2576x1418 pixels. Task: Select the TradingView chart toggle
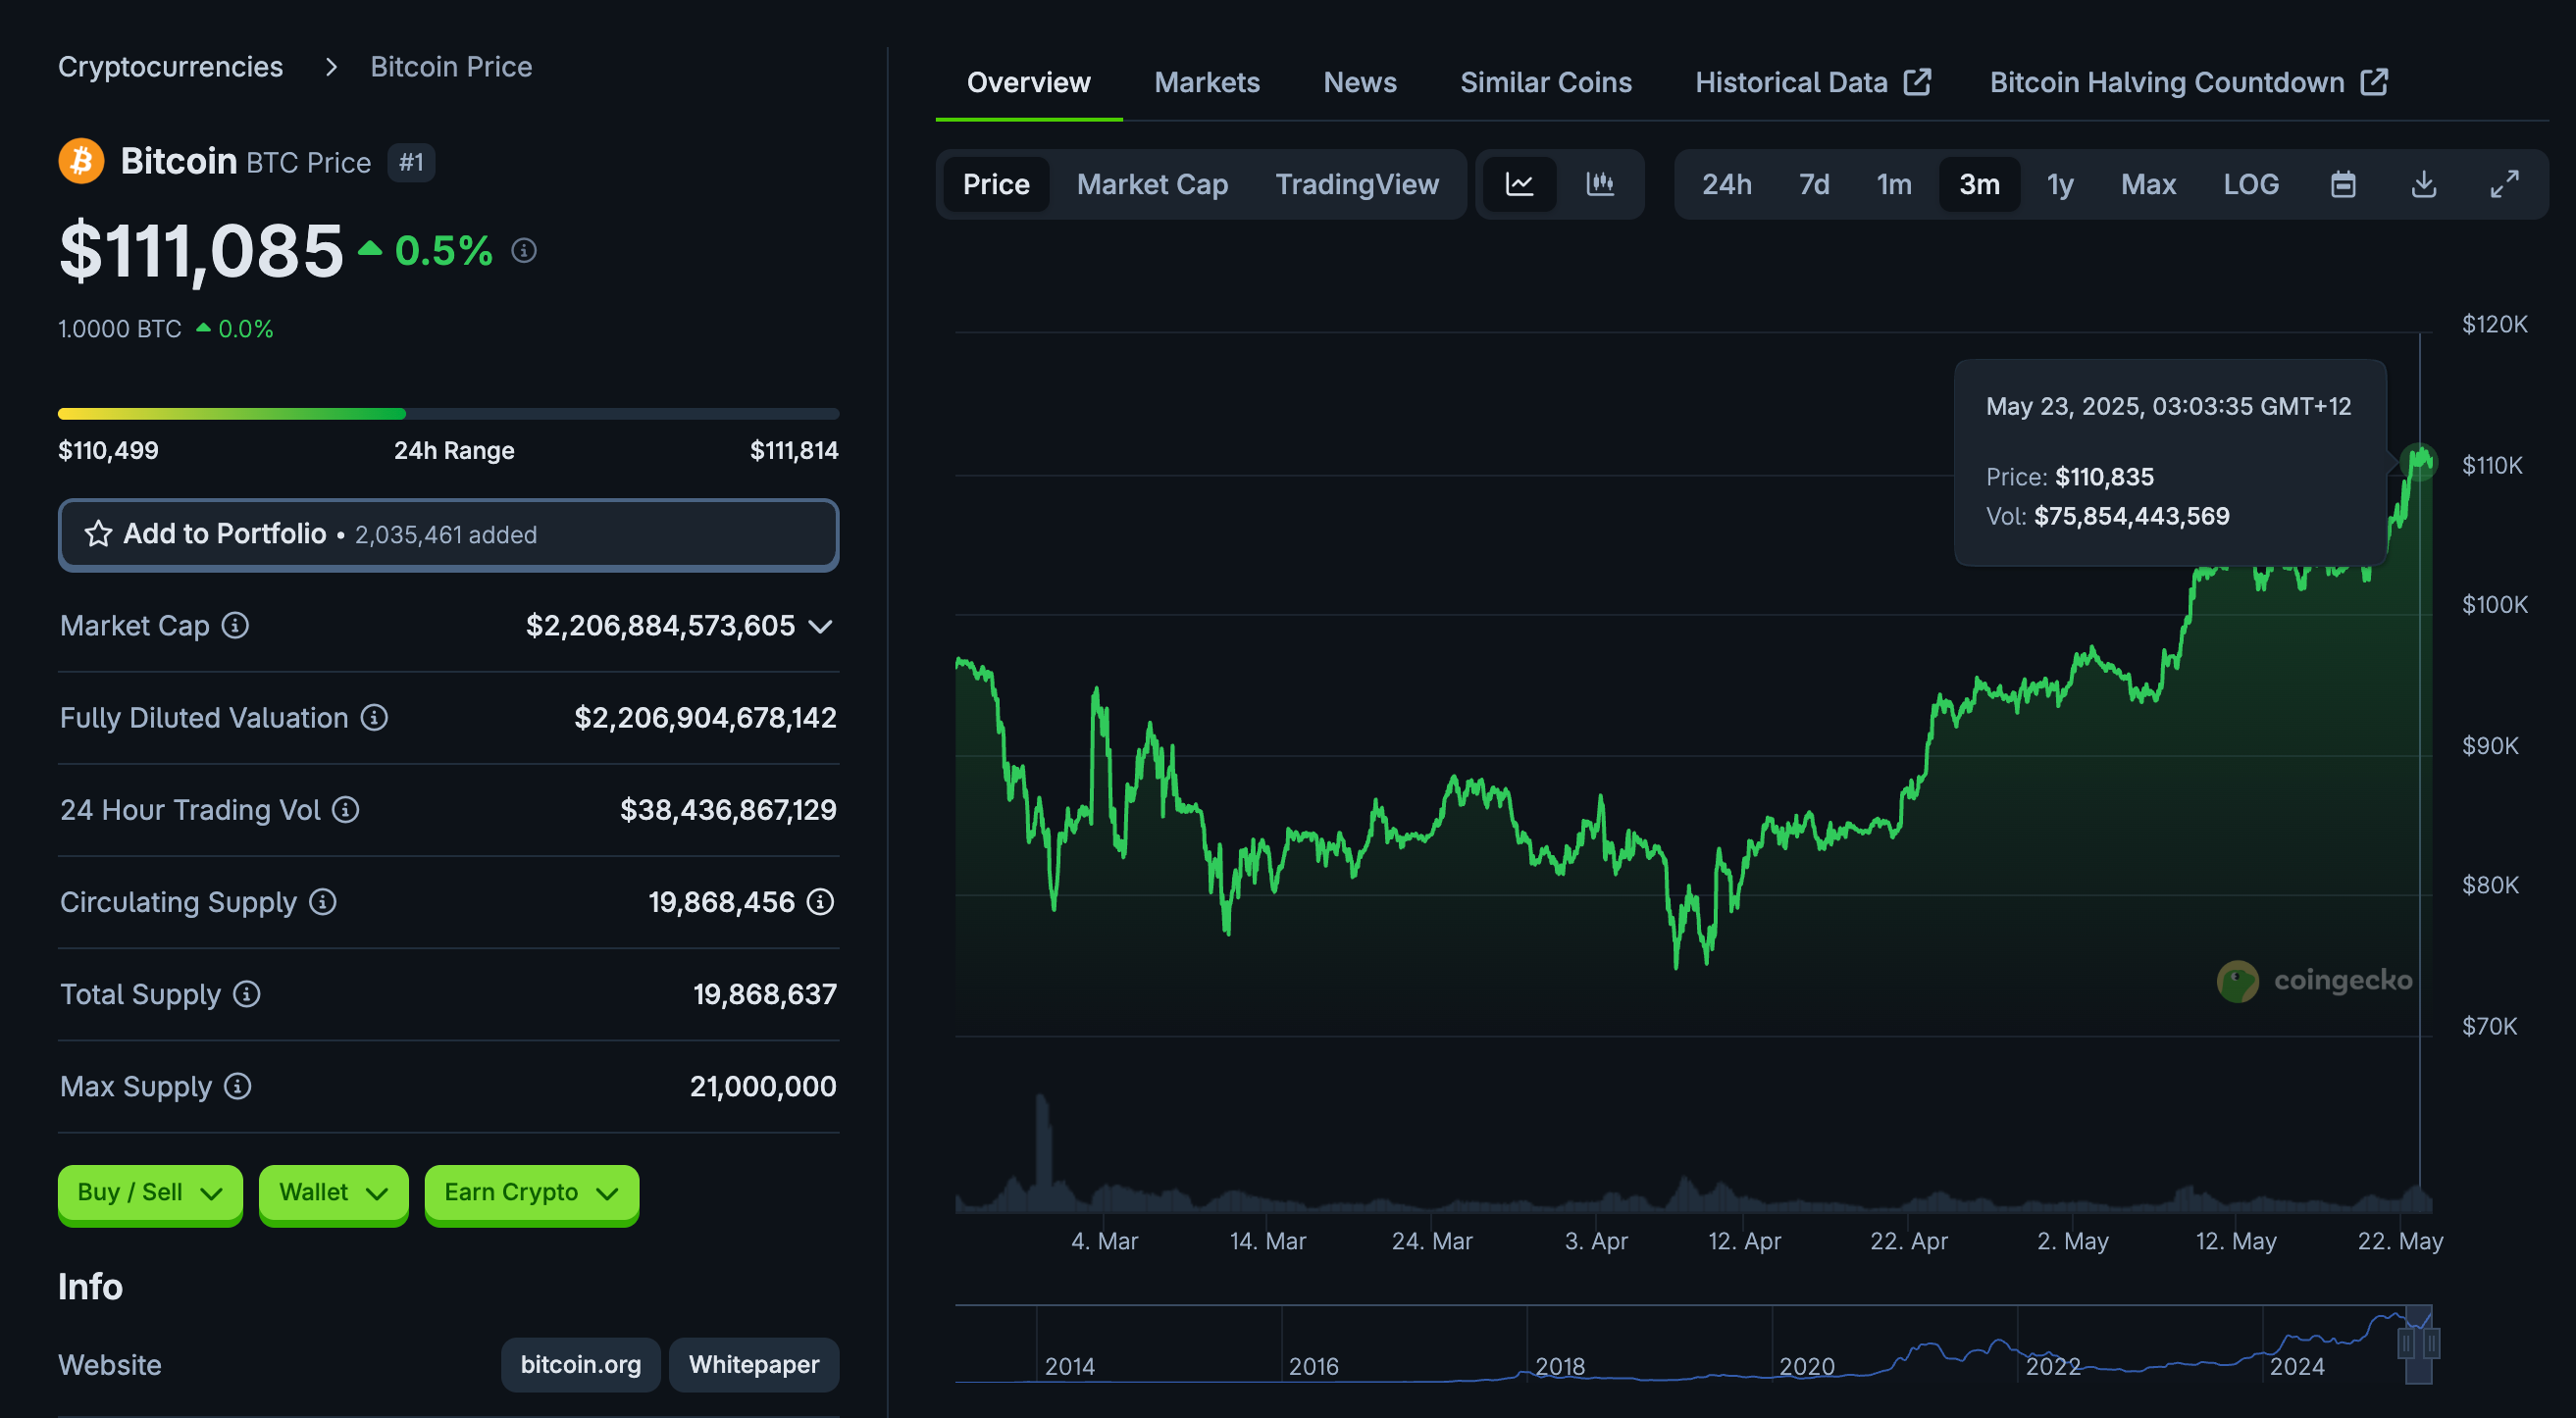pyautogui.click(x=1357, y=184)
